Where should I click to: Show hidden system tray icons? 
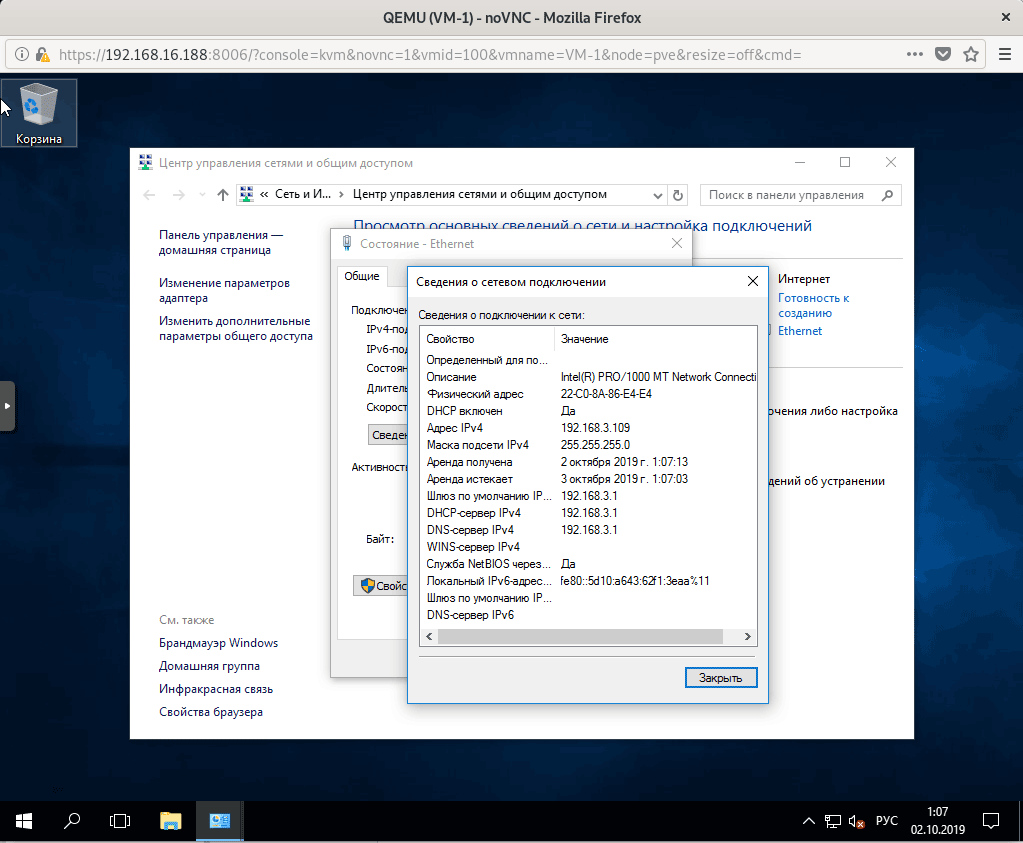click(x=809, y=821)
